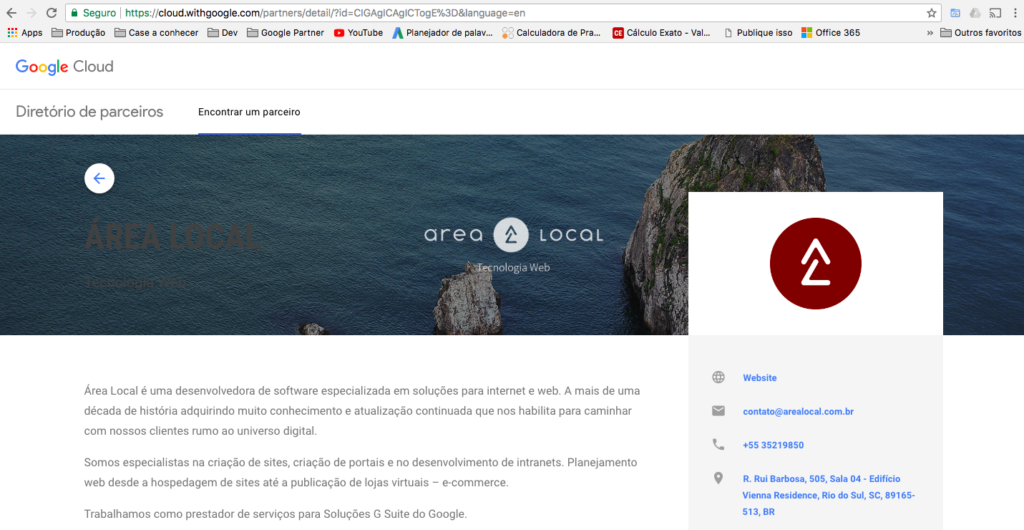Open the Cálculo Exato bookmark

point(662,33)
